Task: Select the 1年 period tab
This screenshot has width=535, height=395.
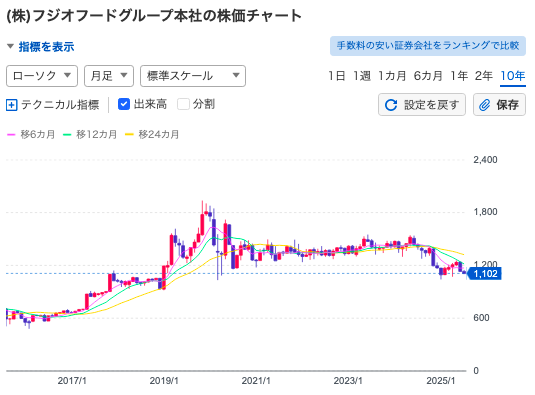Action: click(x=459, y=76)
